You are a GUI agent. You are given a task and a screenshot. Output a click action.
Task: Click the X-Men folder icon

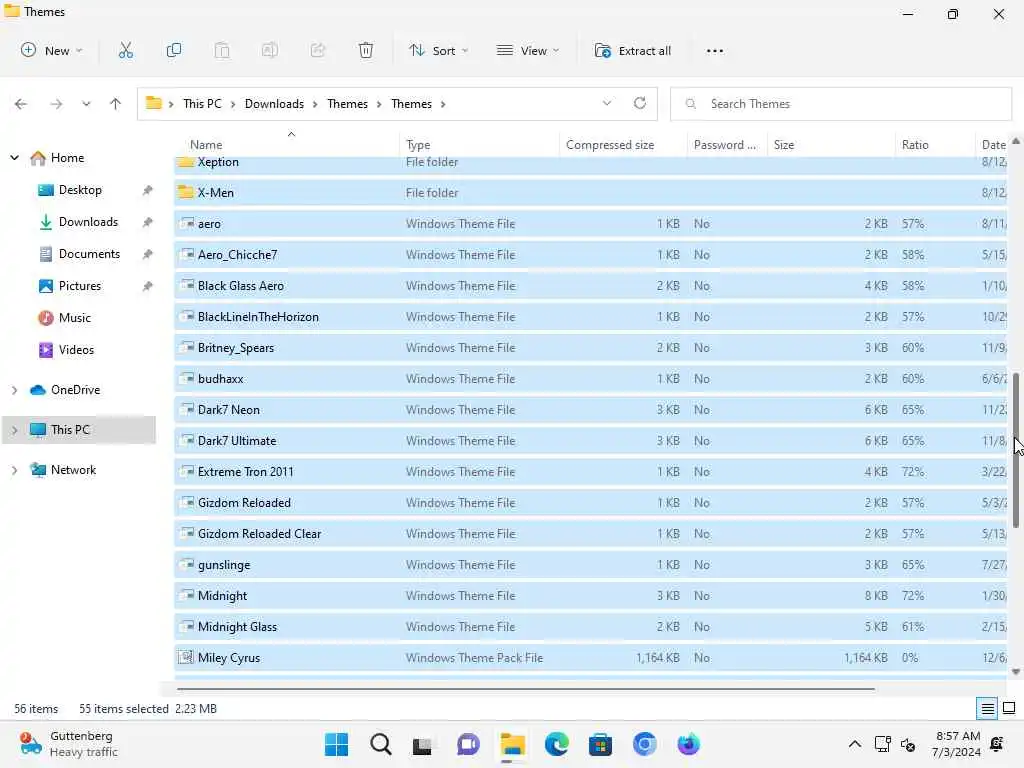pyautogui.click(x=186, y=192)
